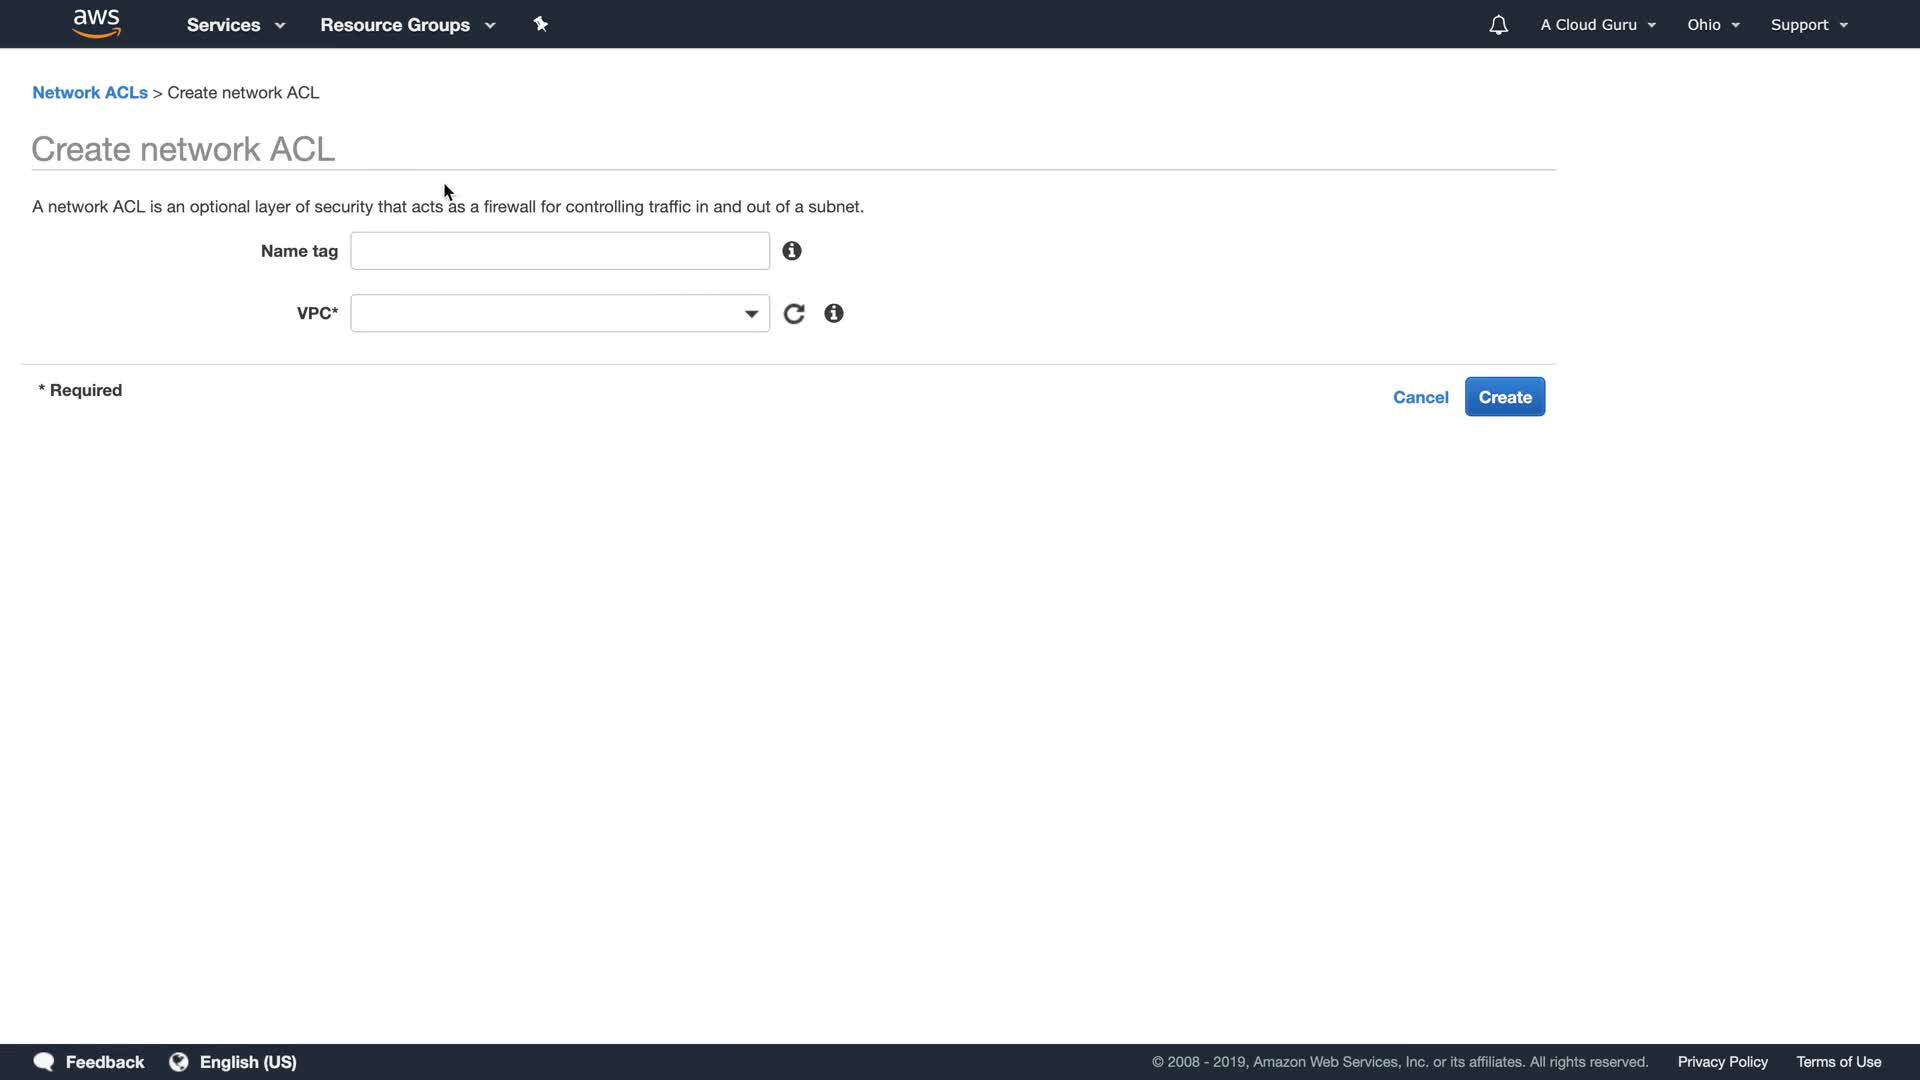Expand the Support dropdown menu
Screen dimensions: 1920x1080
point(1808,25)
